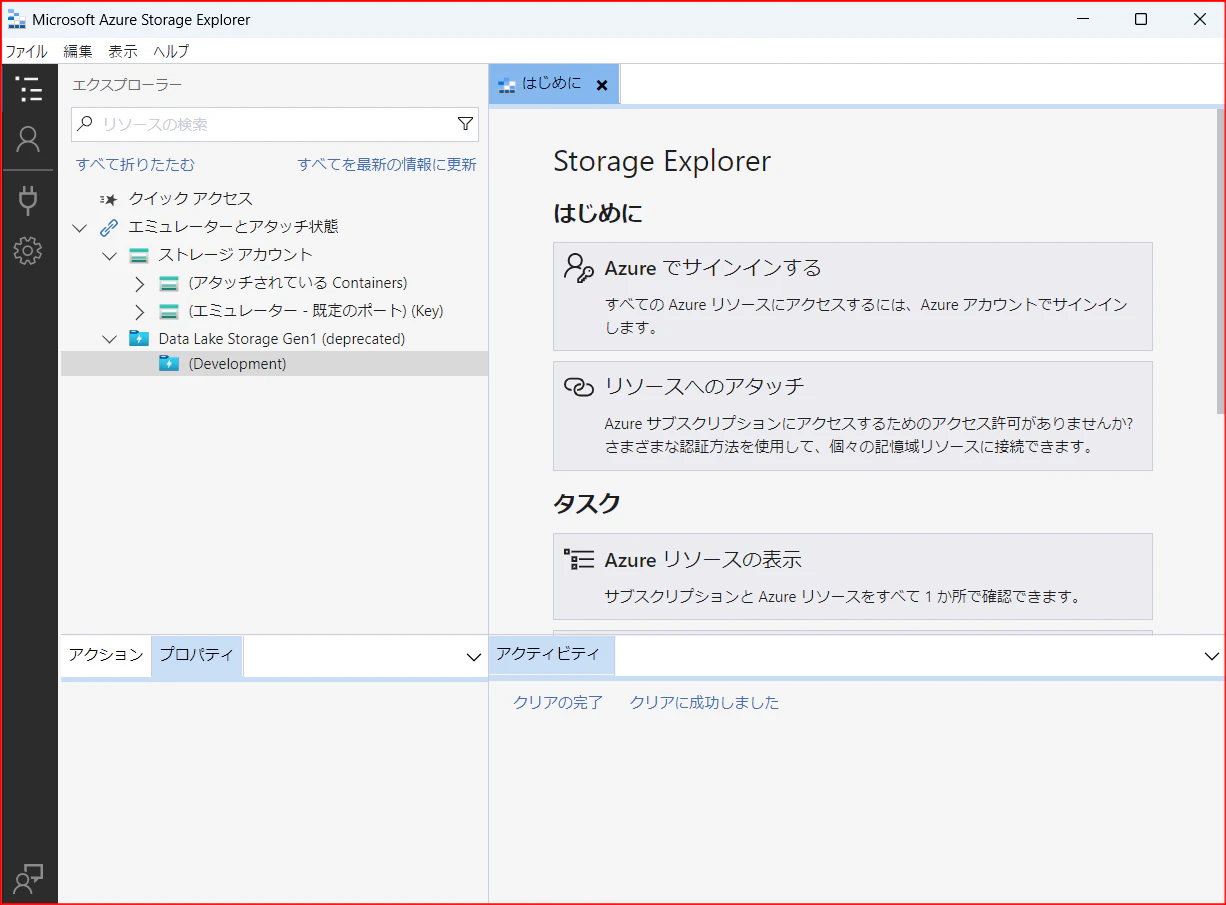Click the Azure でサインインする button
1226x905 pixels.
tap(852, 296)
